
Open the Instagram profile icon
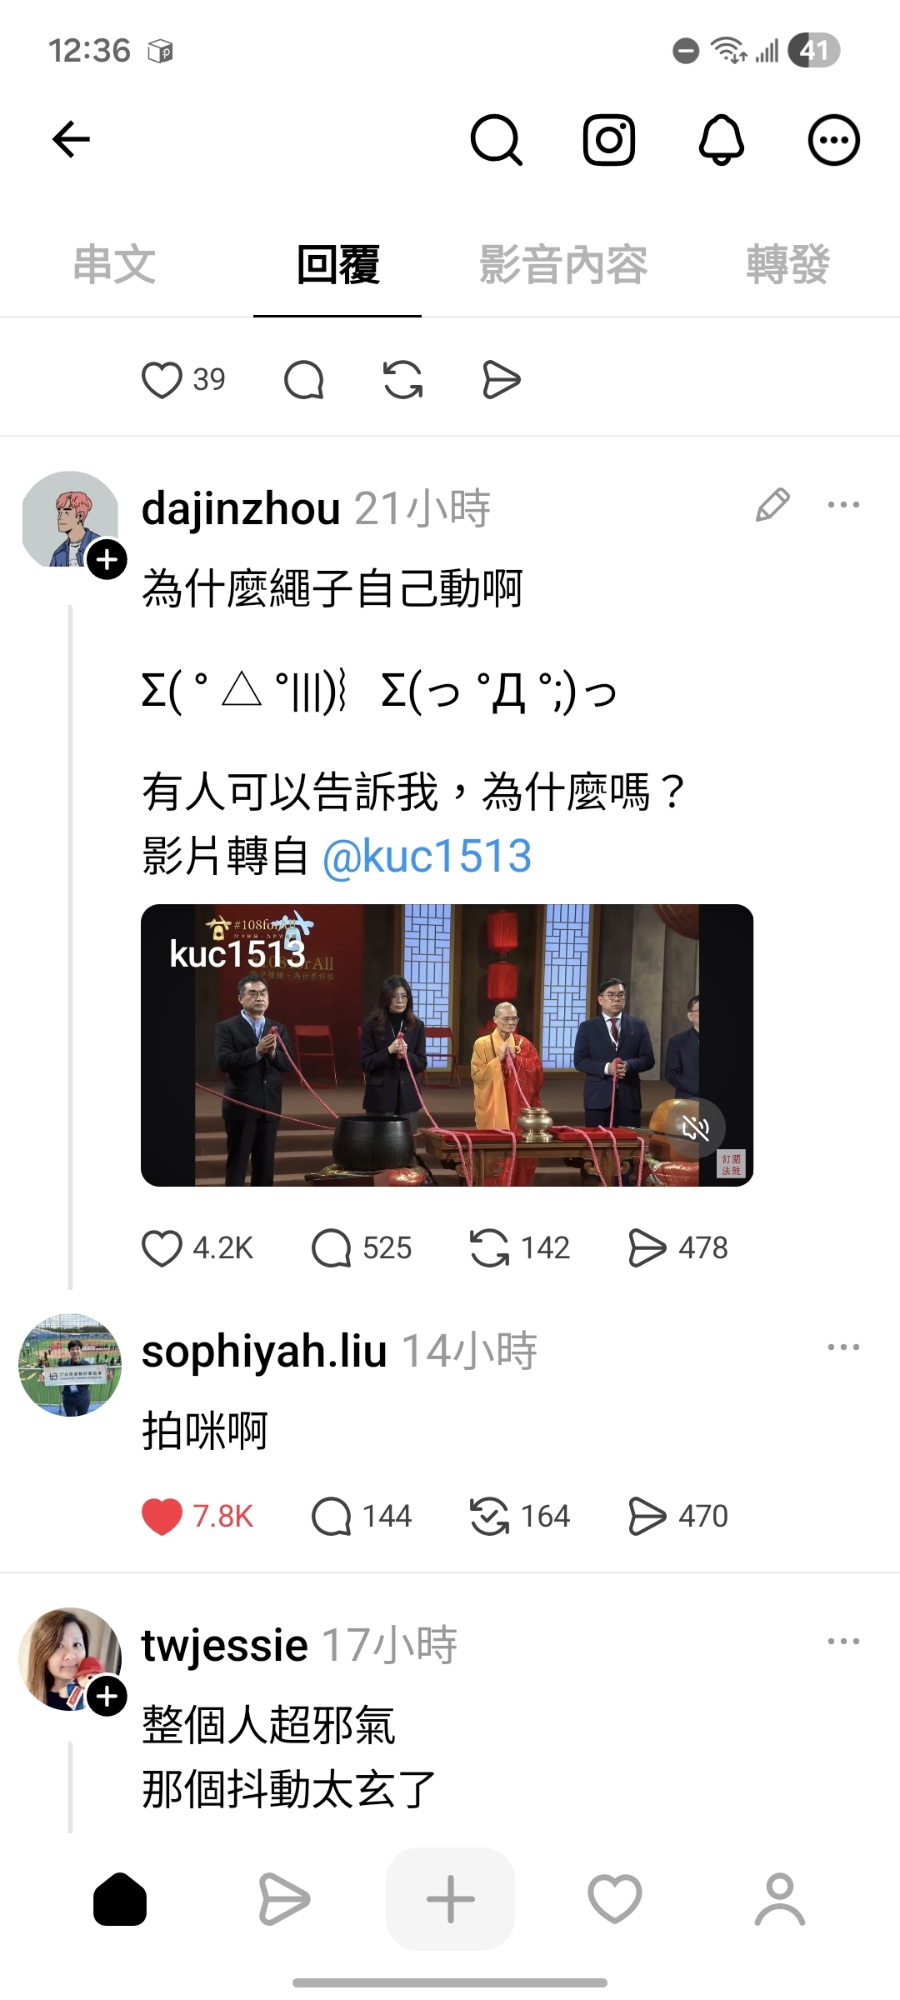[x=609, y=139]
